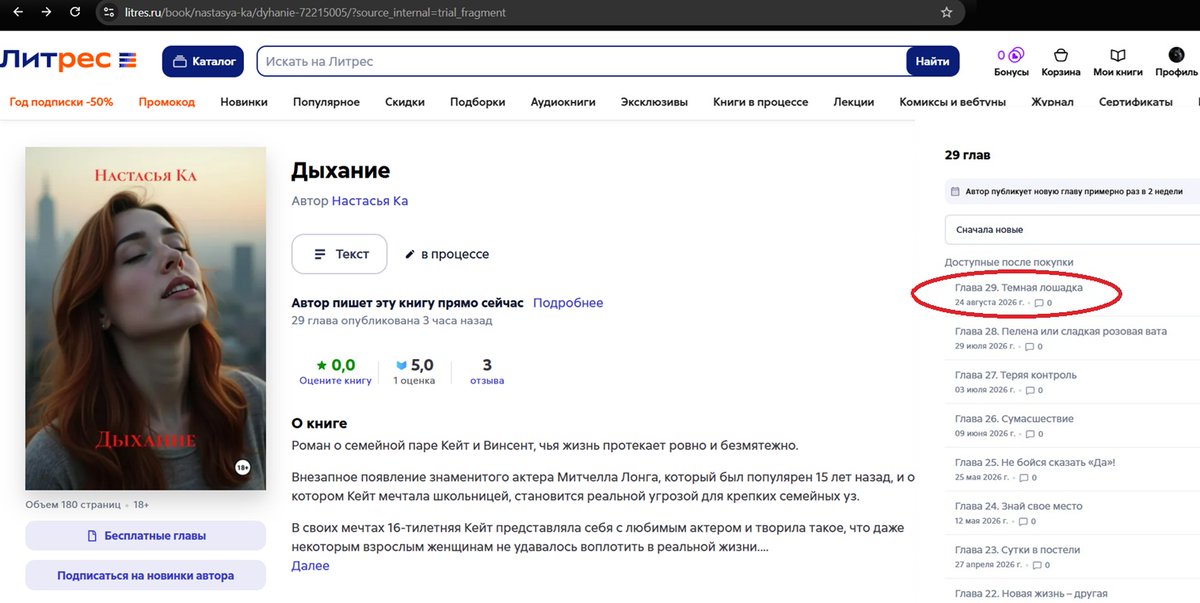The height and width of the screenshot is (603, 1200).
Task: Open the Литрес logo home link
Action: 69,60
